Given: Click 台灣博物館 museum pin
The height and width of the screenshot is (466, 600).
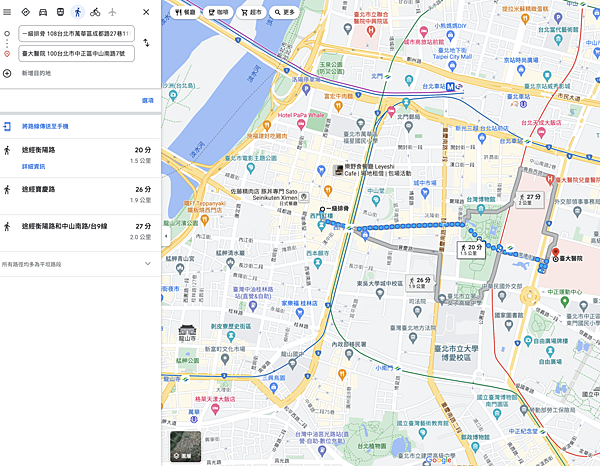Looking at the screenshot, I should click(x=481, y=209).
